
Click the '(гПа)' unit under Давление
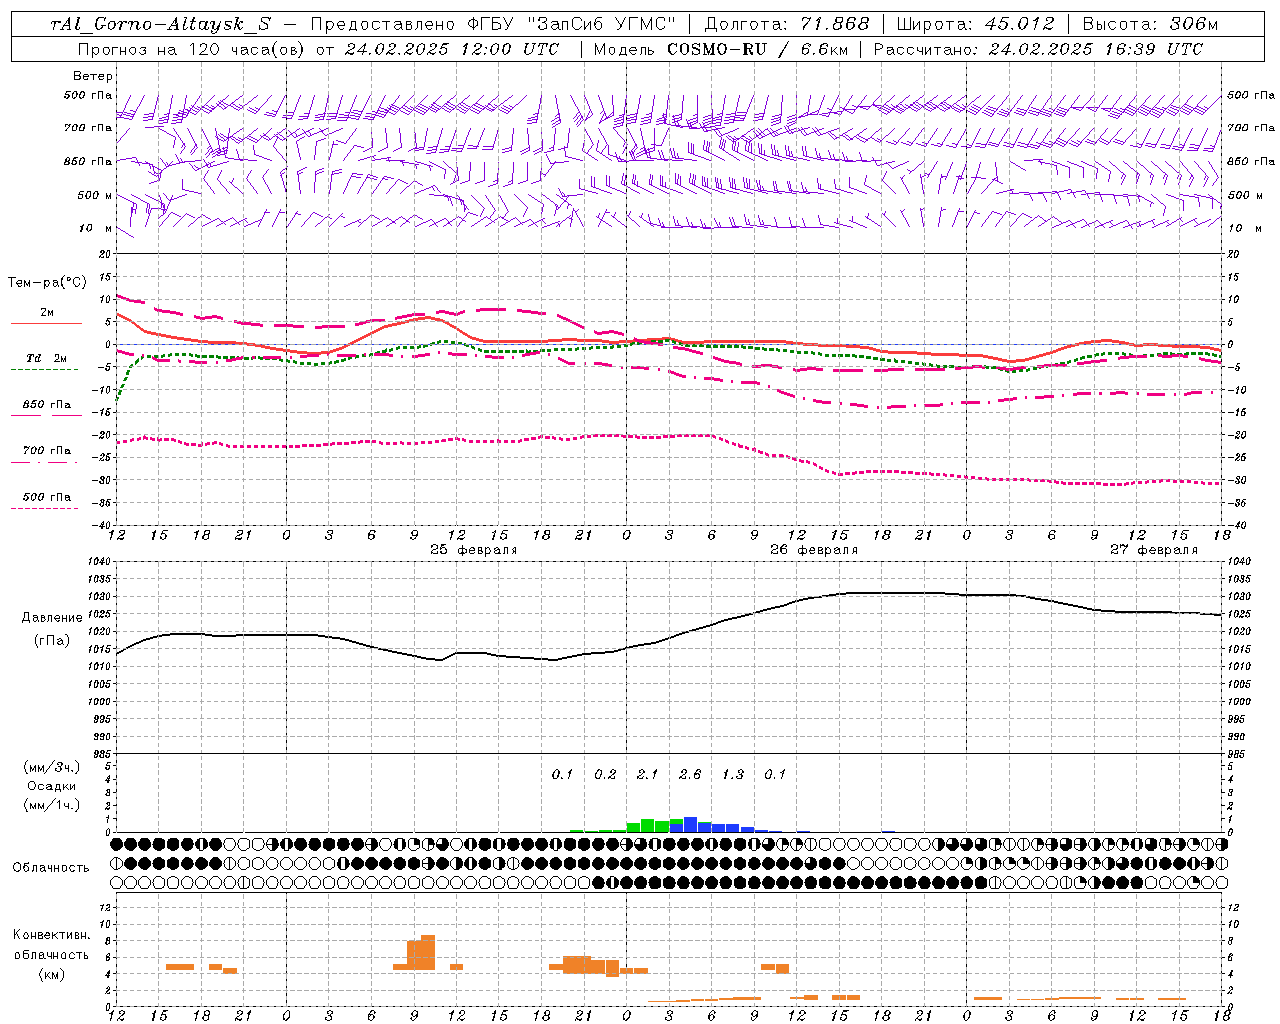coord(52,641)
